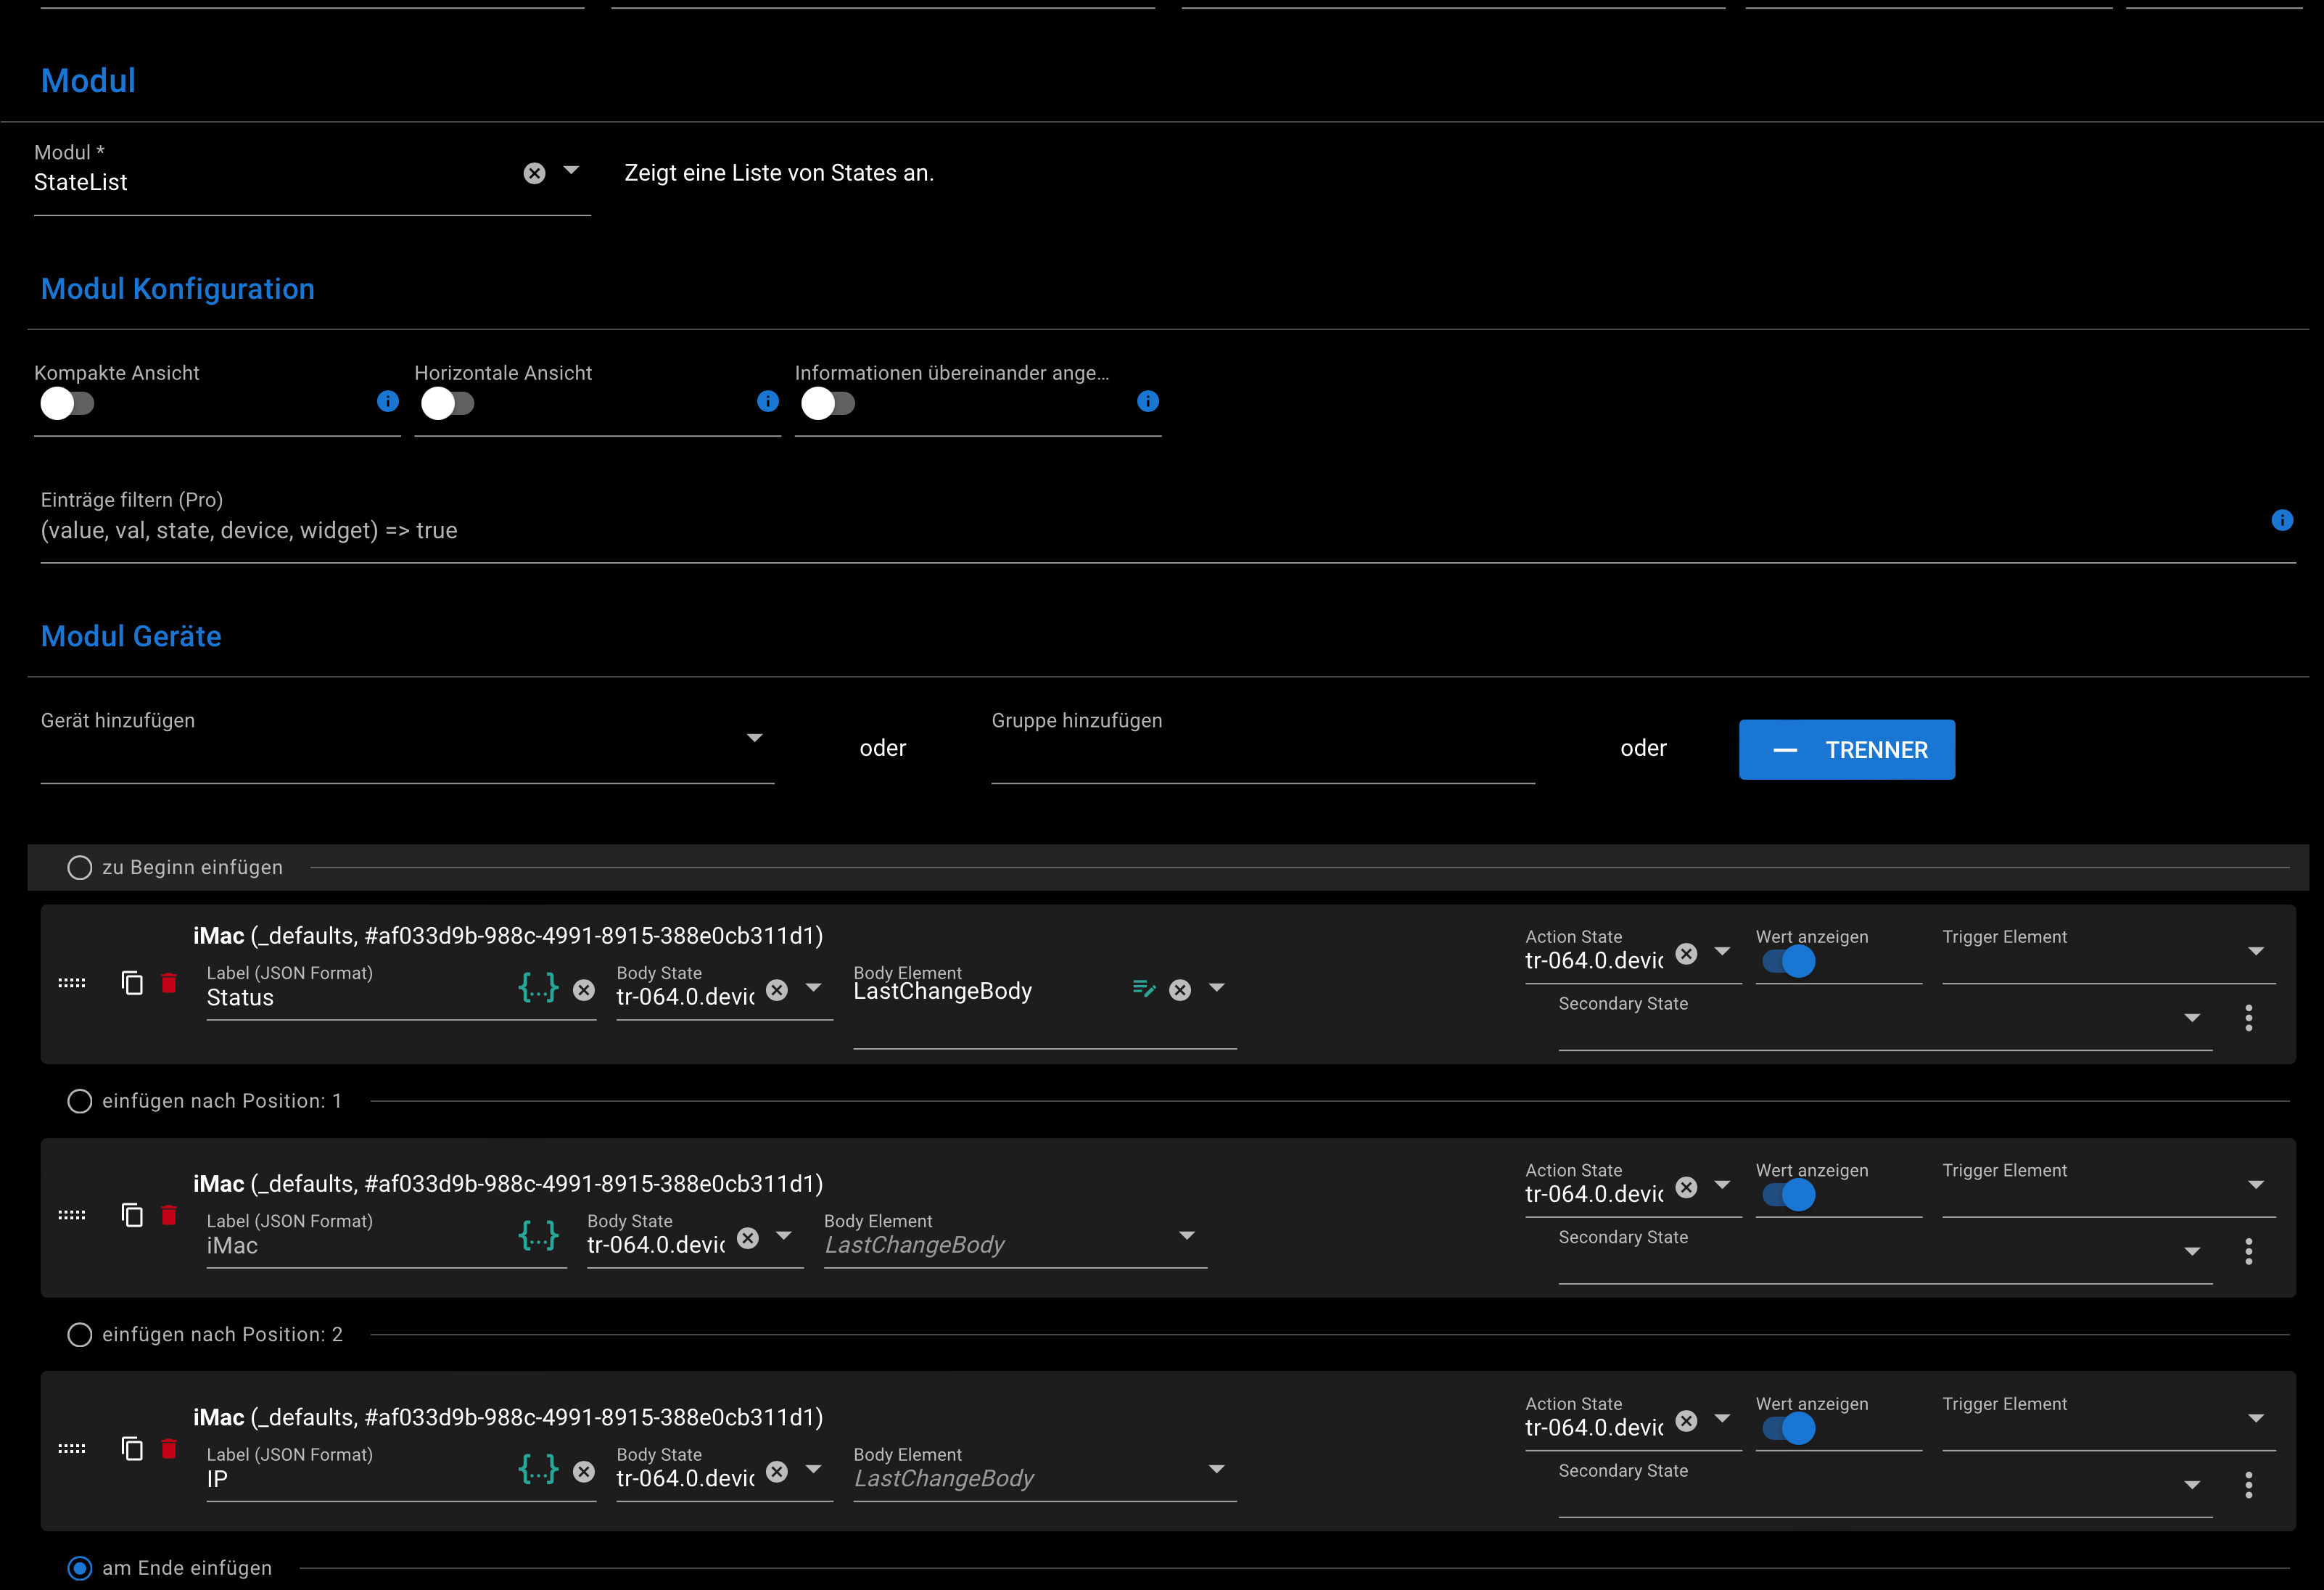The width and height of the screenshot is (2324, 1590).
Task: Click the edit icon next to the Status Body Element
Action: click(1144, 989)
